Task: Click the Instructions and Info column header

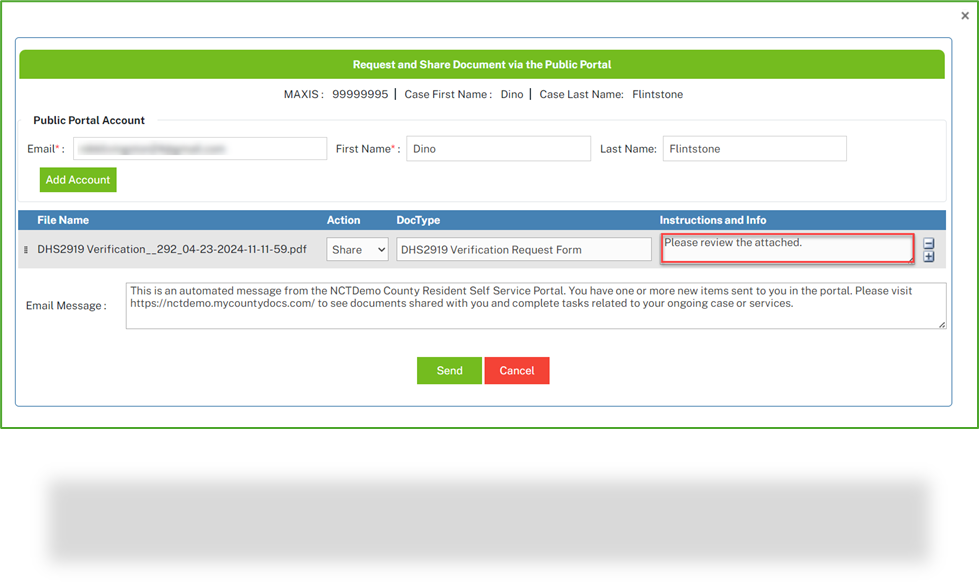Action: [712, 219]
